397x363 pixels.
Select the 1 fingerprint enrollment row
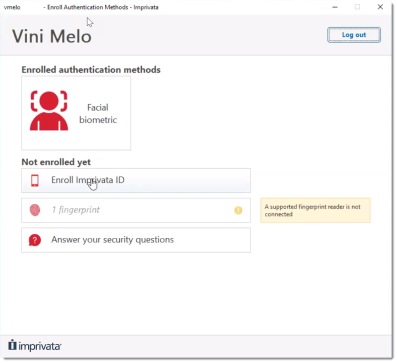136,210
